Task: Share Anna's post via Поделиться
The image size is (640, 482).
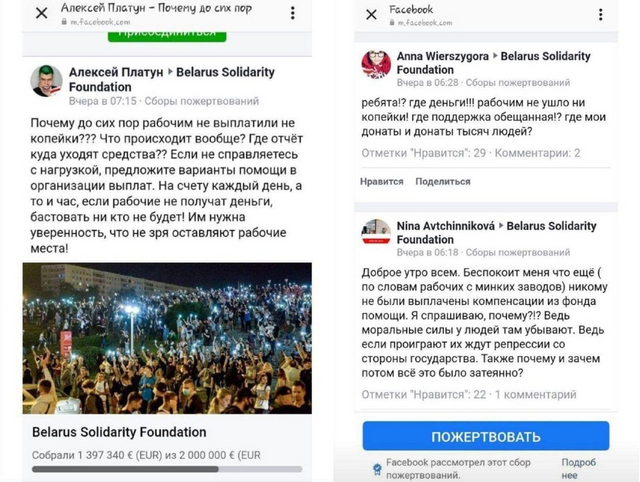Action: click(x=442, y=181)
